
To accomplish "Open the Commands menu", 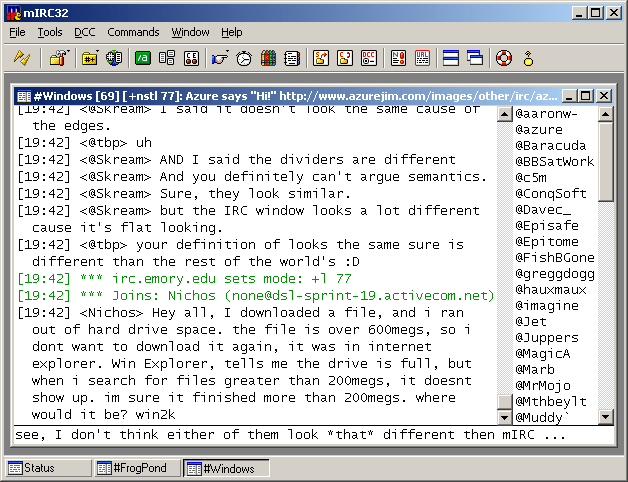I will pyautogui.click(x=133, y=32).
